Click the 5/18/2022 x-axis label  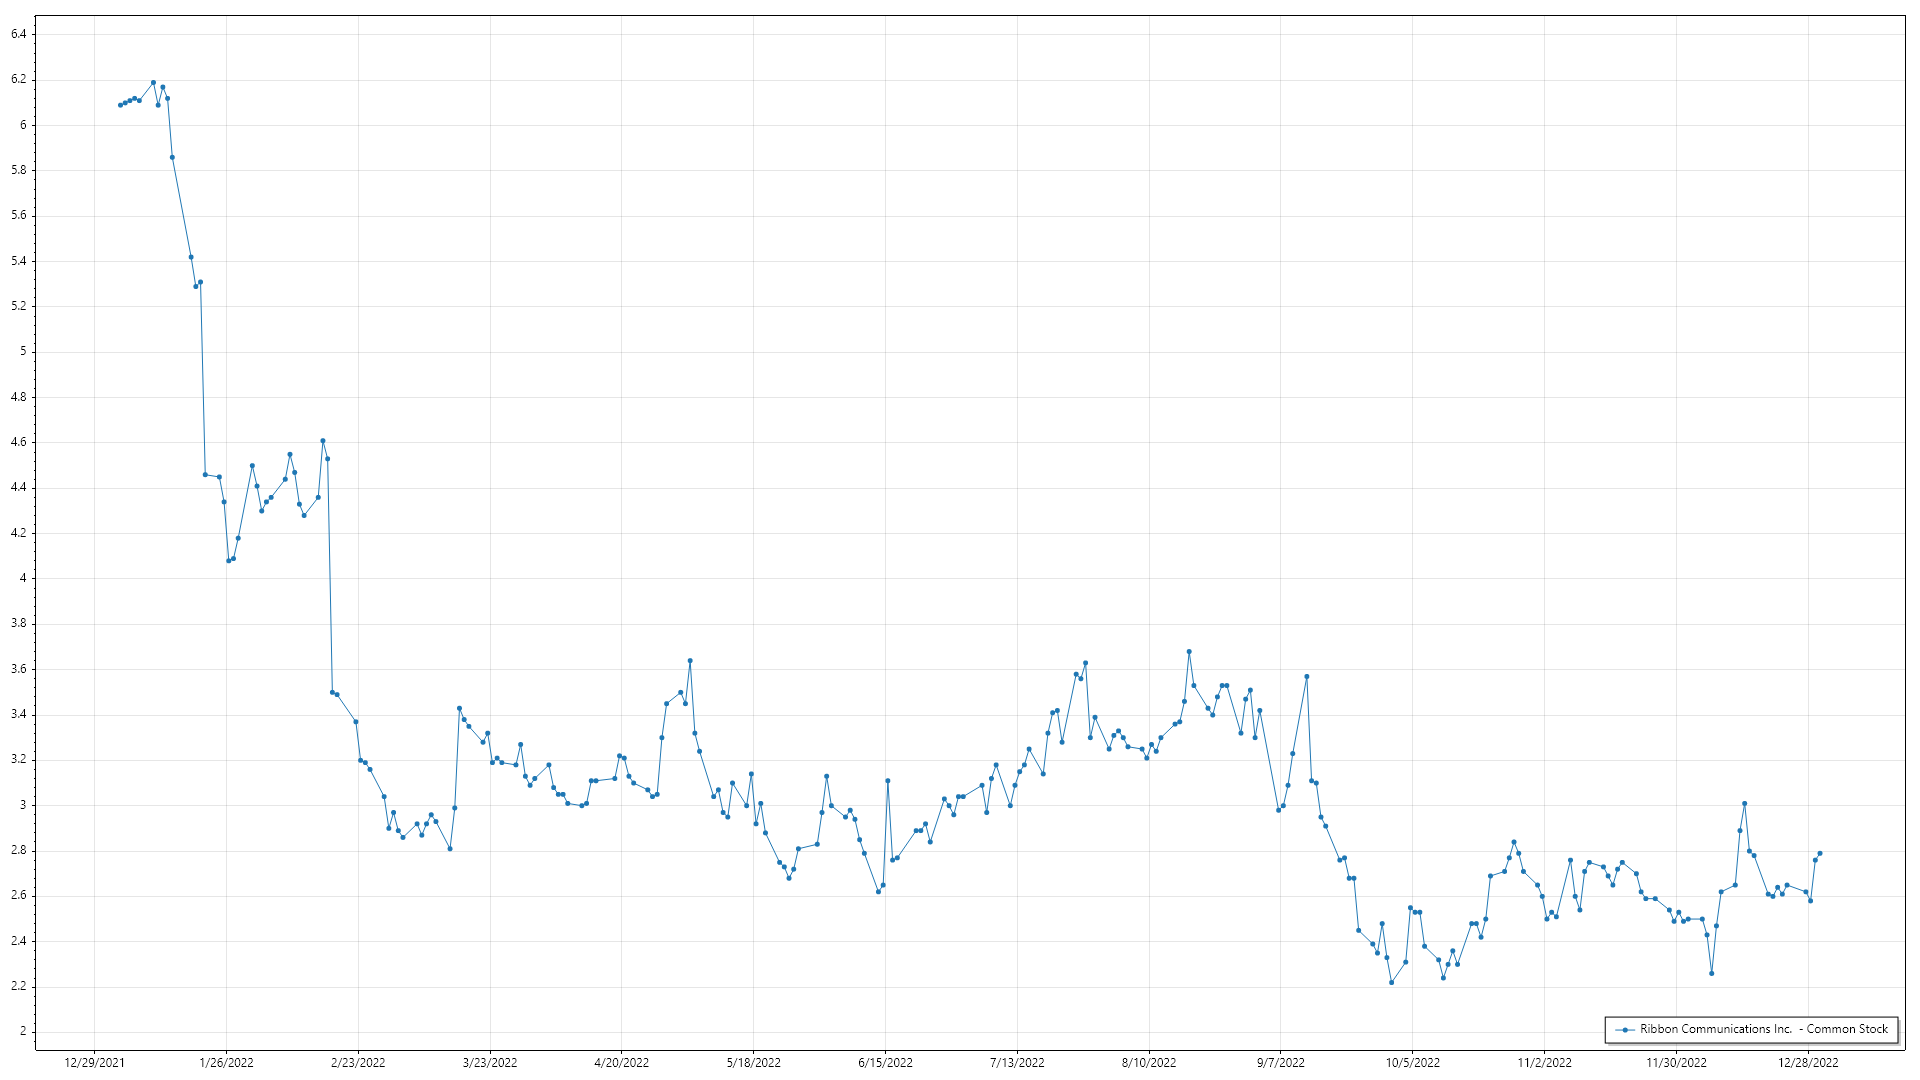pyautogui.click(x=753, y=1063)
